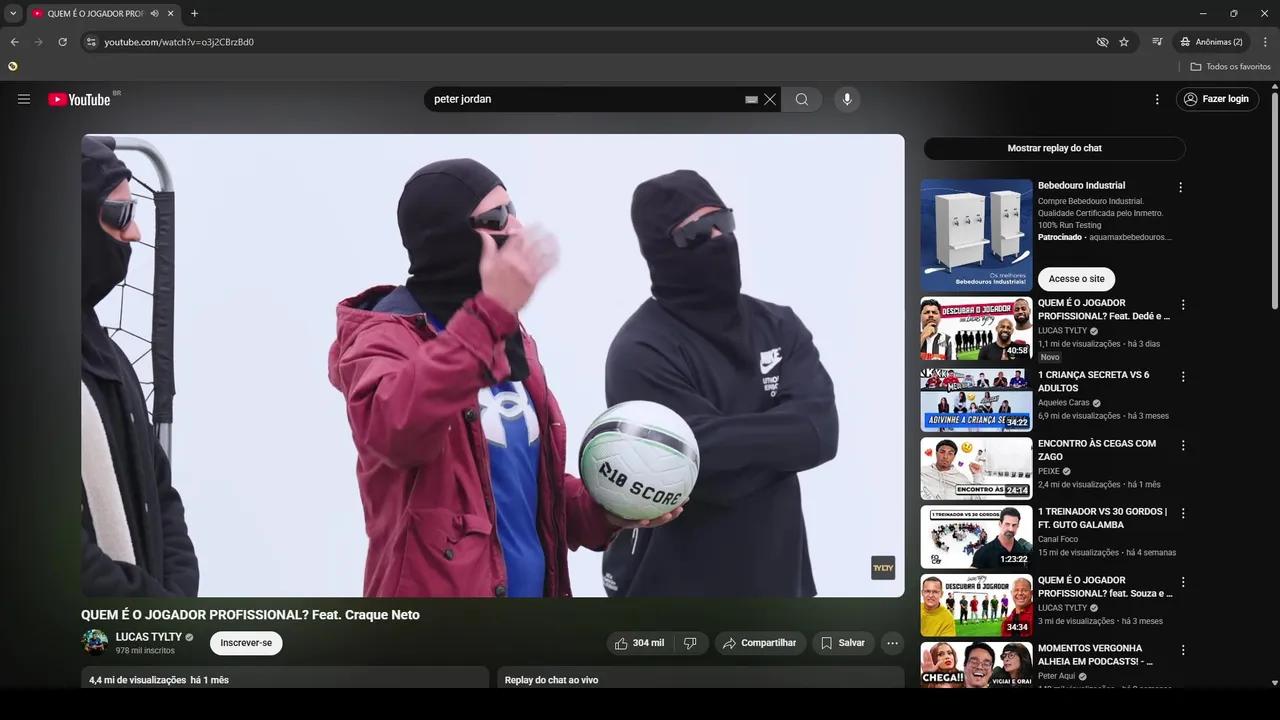Click the address bar URL field
Viewport: 1280px width, 720px height.
[590, 42]
